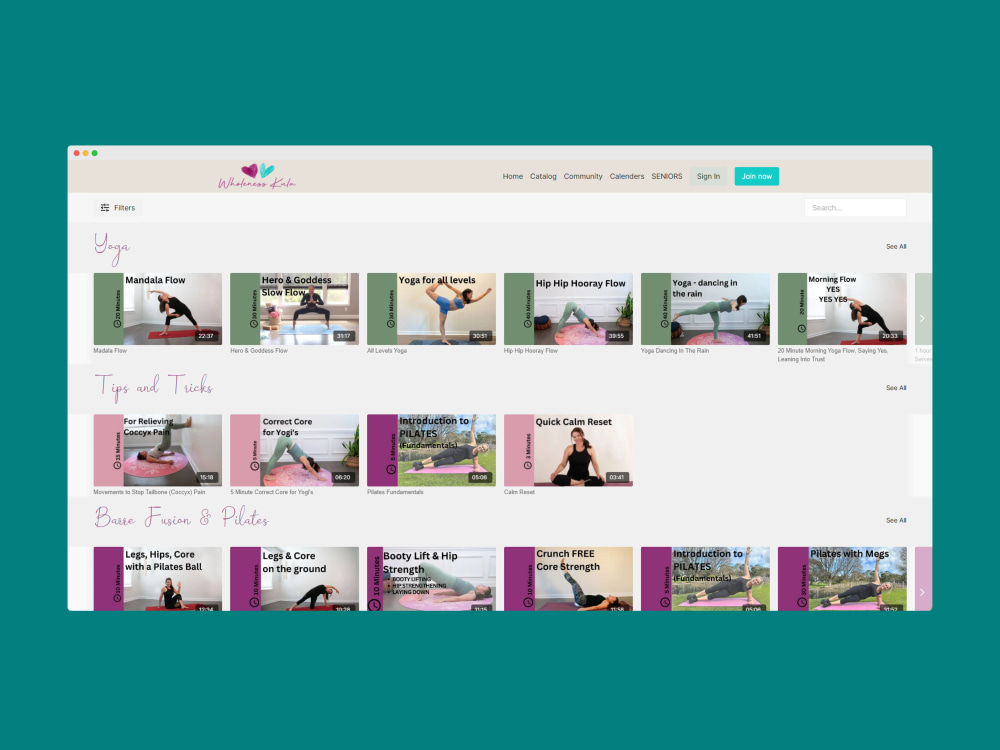Click the All Levels Yoga caption
The image size is (1000, 750).
click(386, 351)
